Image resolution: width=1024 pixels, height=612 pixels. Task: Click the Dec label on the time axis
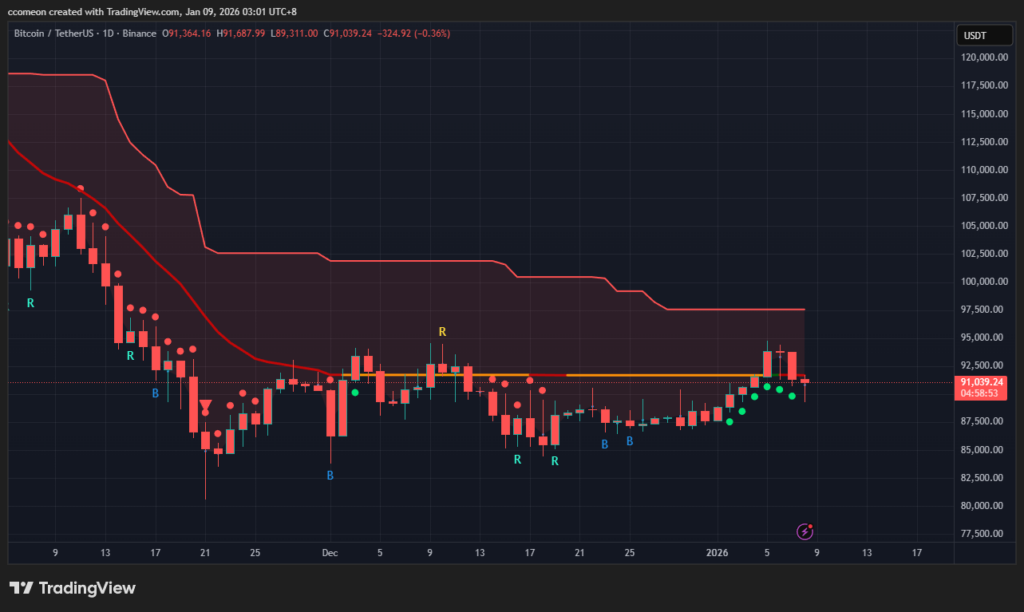click(x=330, y=551)
